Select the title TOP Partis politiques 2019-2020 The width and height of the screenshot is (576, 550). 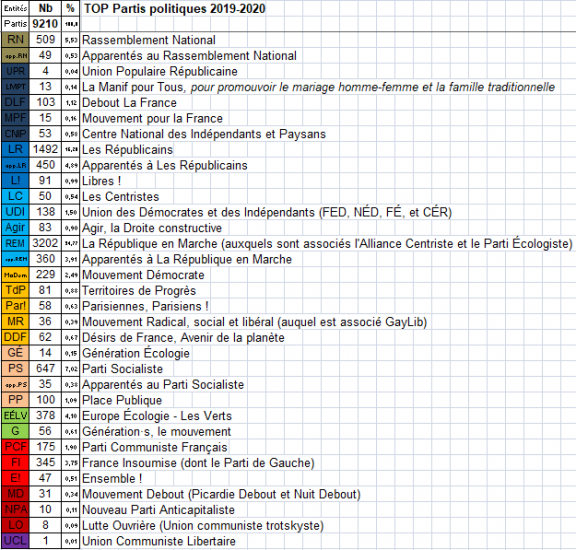pos(175,8)
